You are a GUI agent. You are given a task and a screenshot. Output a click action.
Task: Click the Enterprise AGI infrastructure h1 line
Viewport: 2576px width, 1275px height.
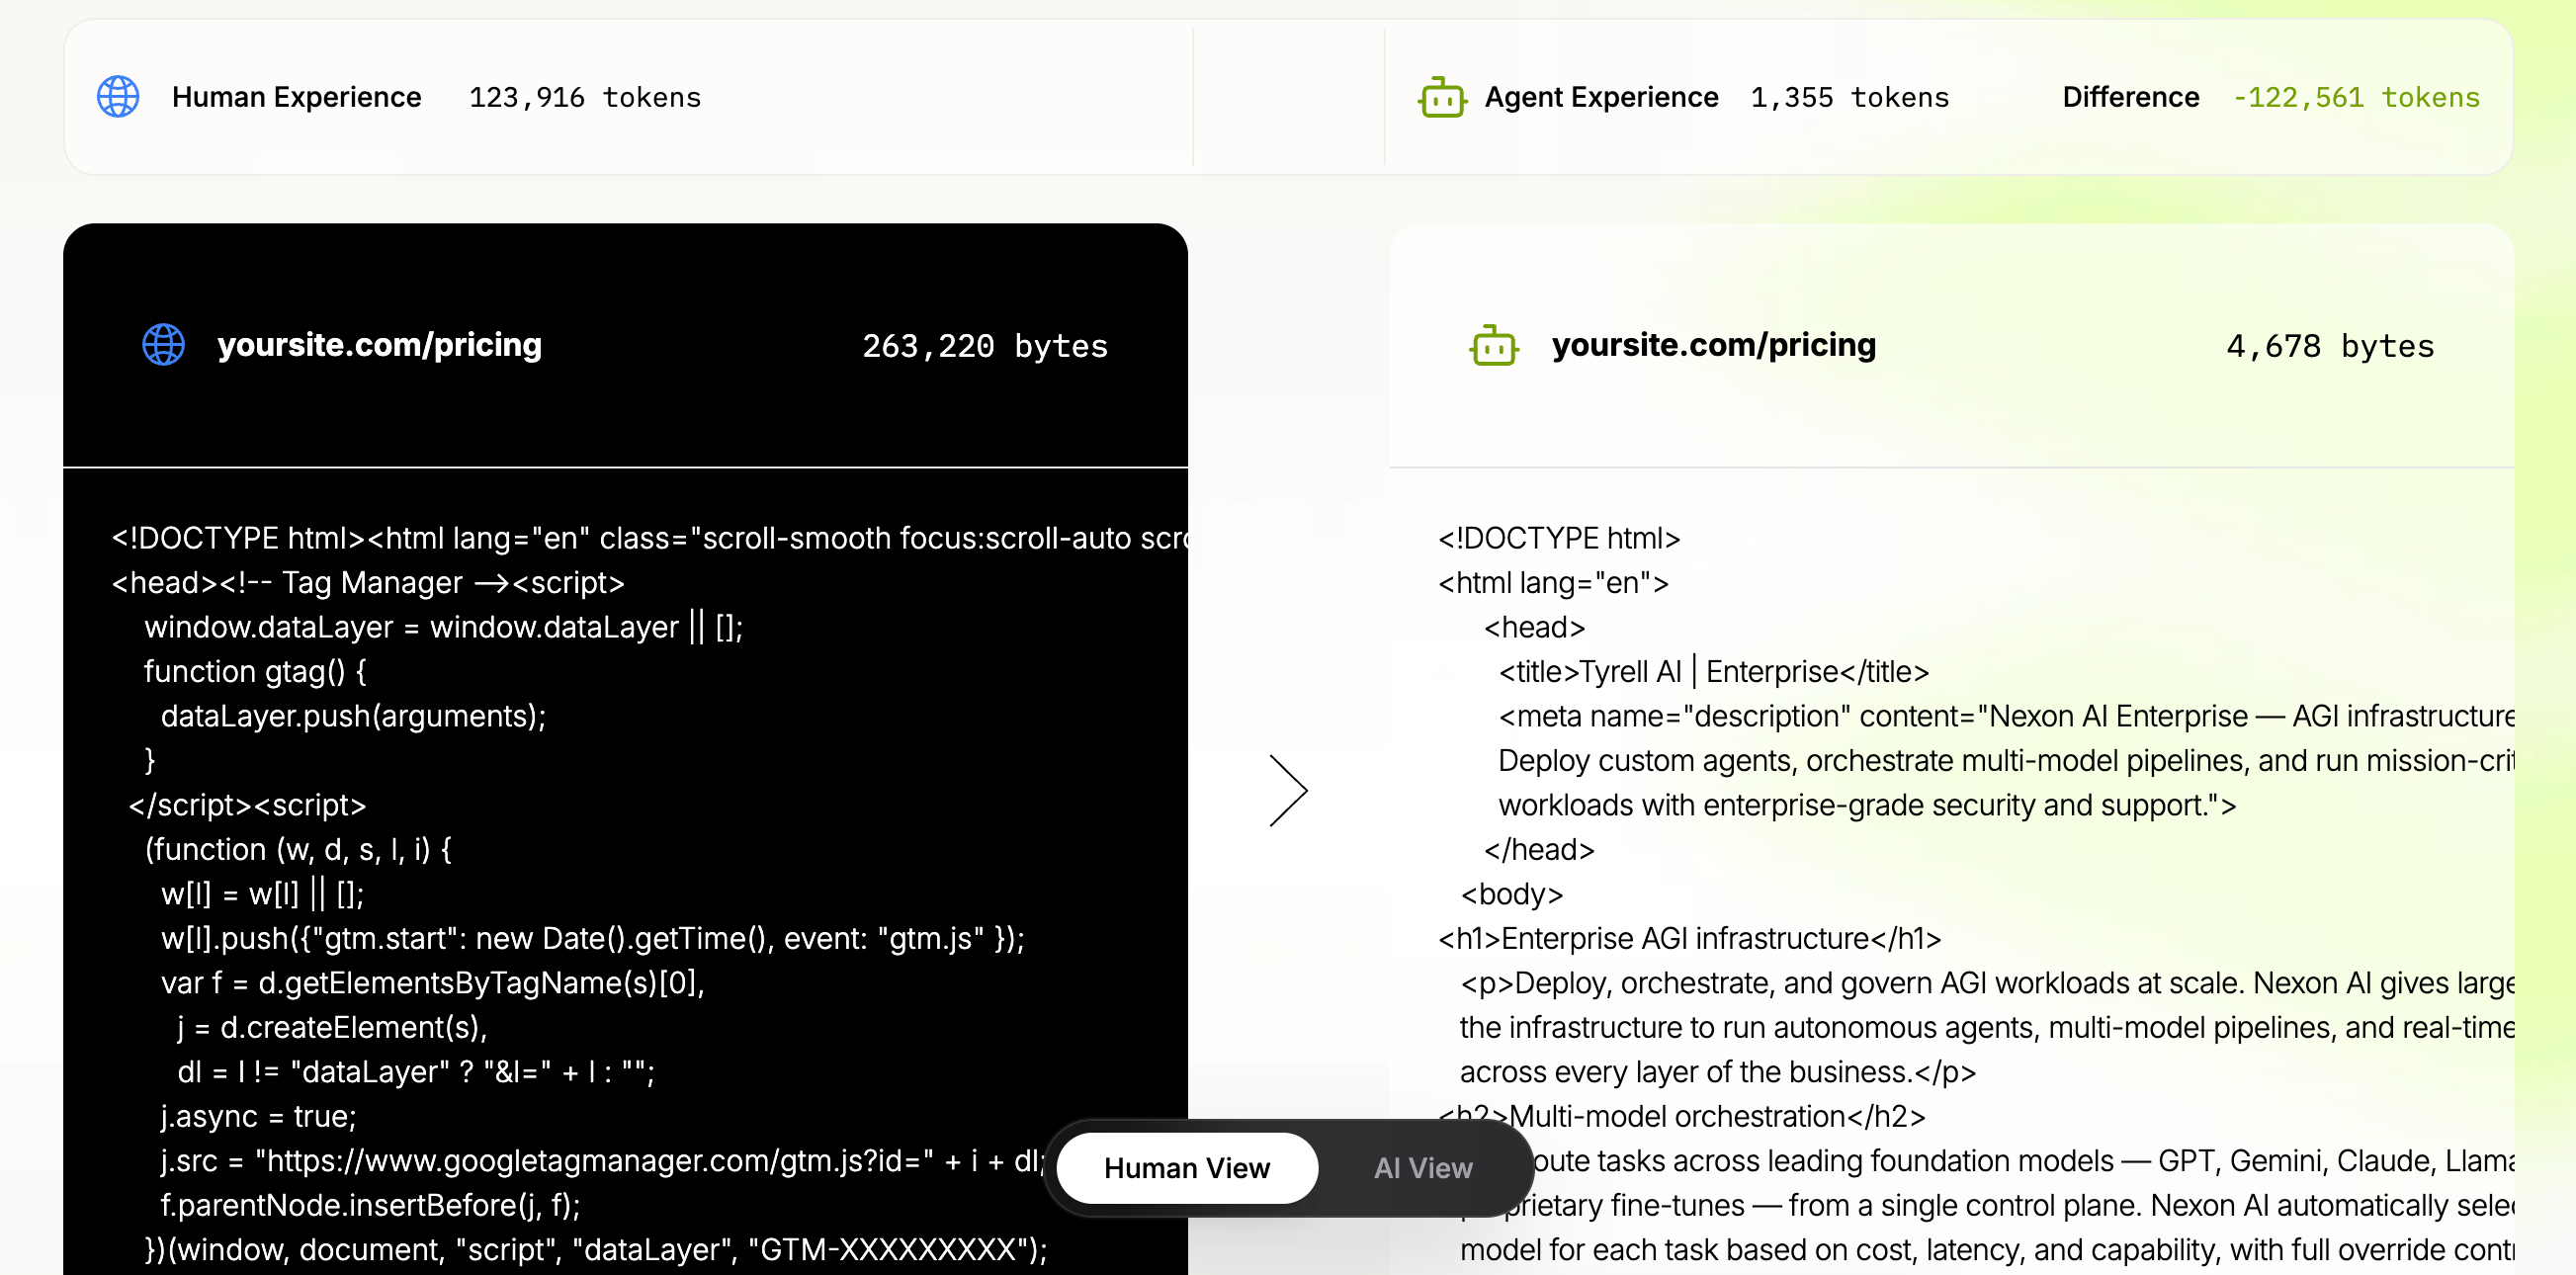click(1689, 939)
